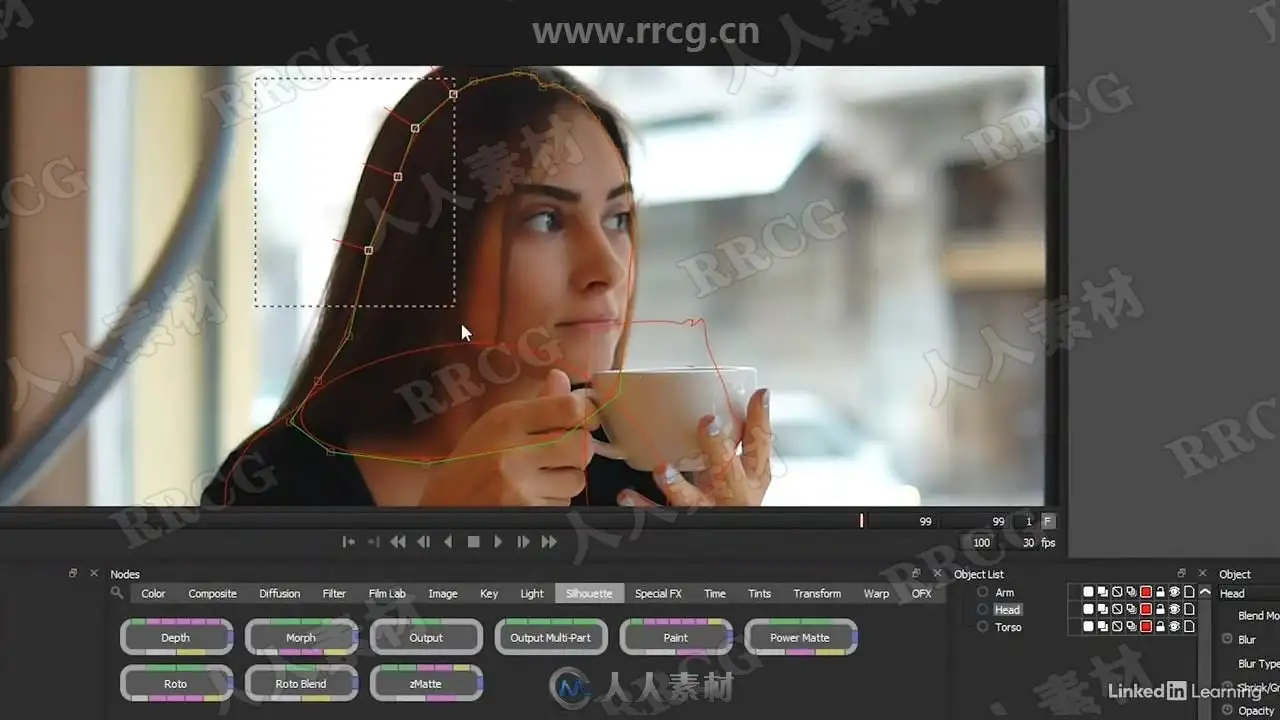
Task: Click the rewind double-arrow playback button
Action: pyautogui.click(x=398, y=542)
